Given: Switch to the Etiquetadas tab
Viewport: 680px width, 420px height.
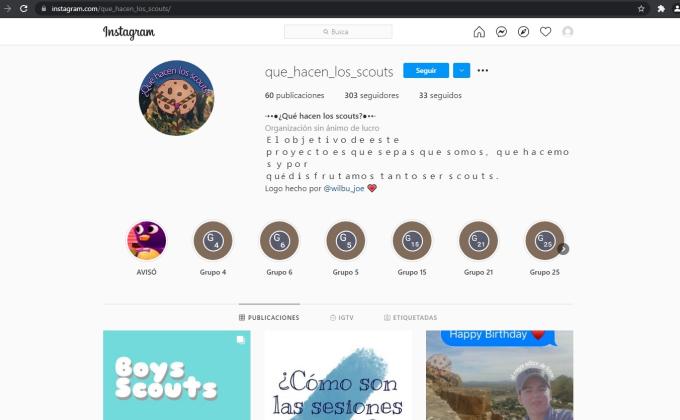Looking at the screenshot, I should [x=410, y=317].
